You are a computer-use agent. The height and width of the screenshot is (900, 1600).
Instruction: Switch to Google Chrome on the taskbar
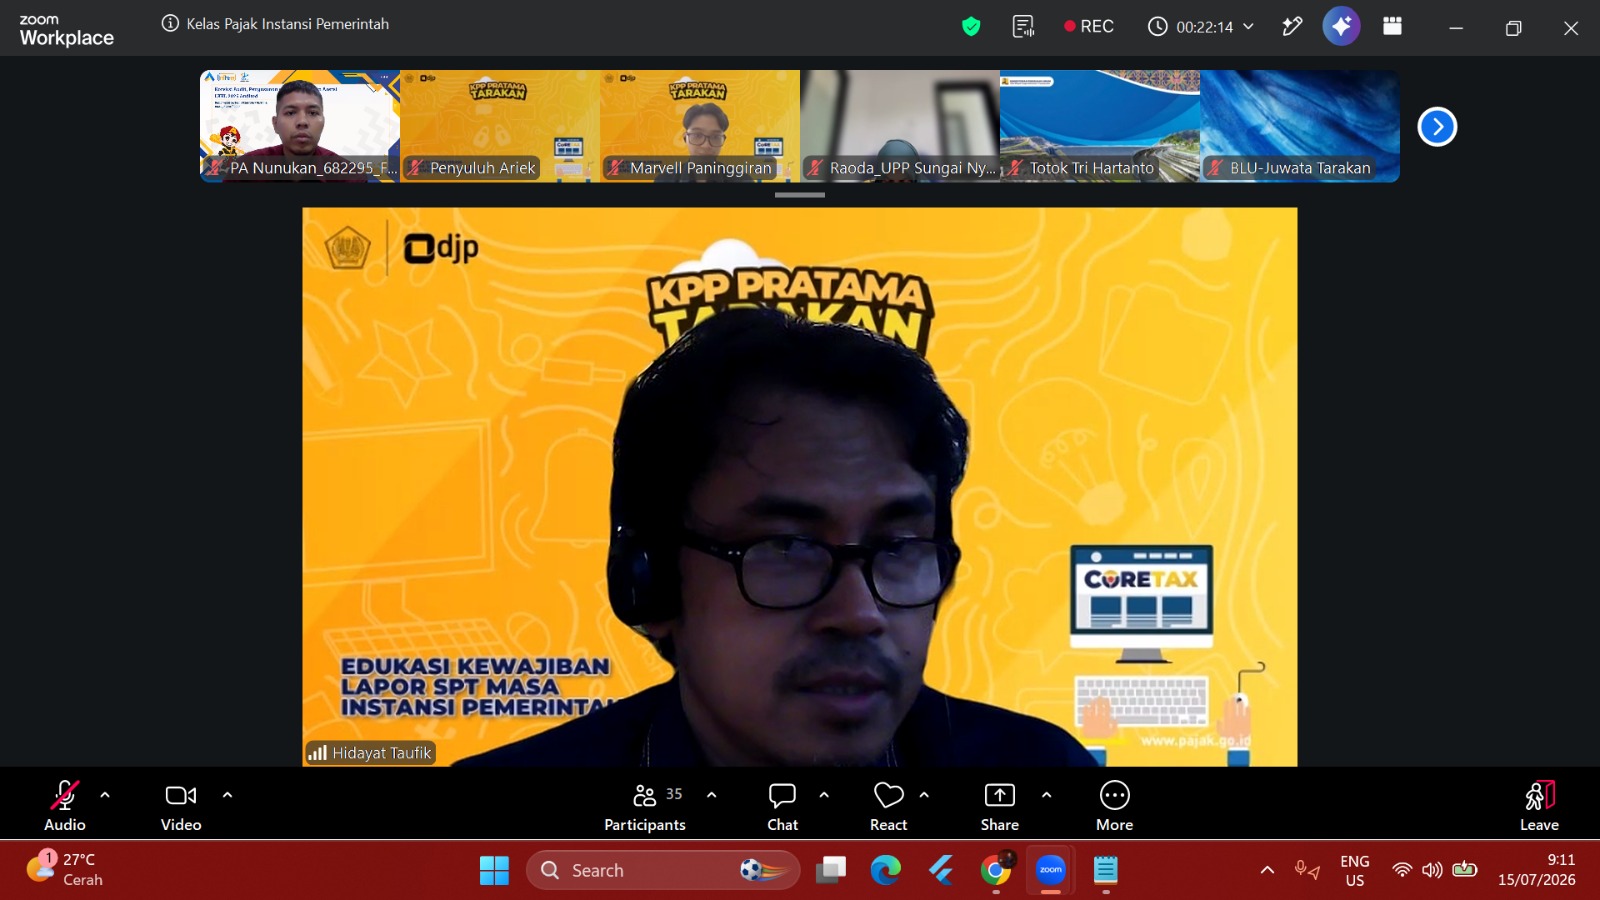(x=996, y=871)
